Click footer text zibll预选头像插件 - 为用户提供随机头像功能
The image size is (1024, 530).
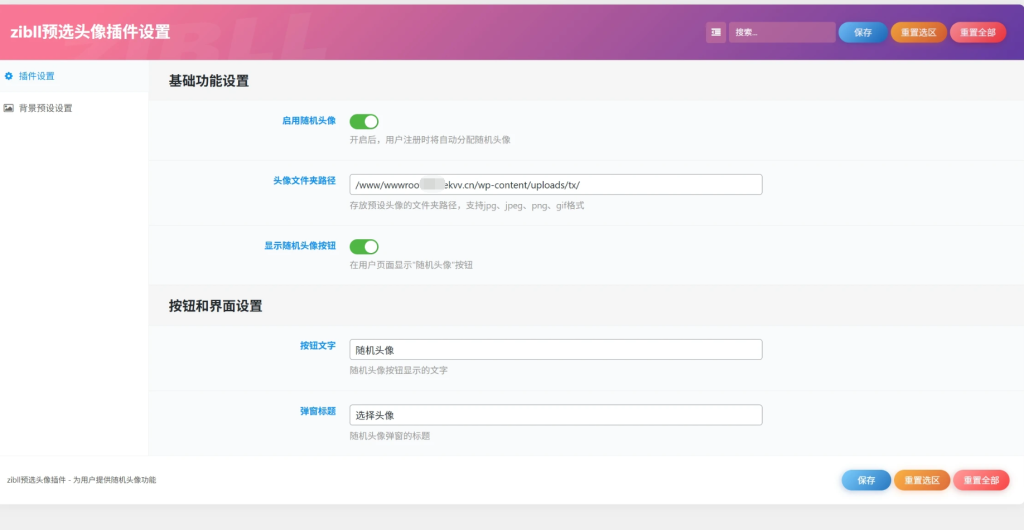(x=82, y=480)
